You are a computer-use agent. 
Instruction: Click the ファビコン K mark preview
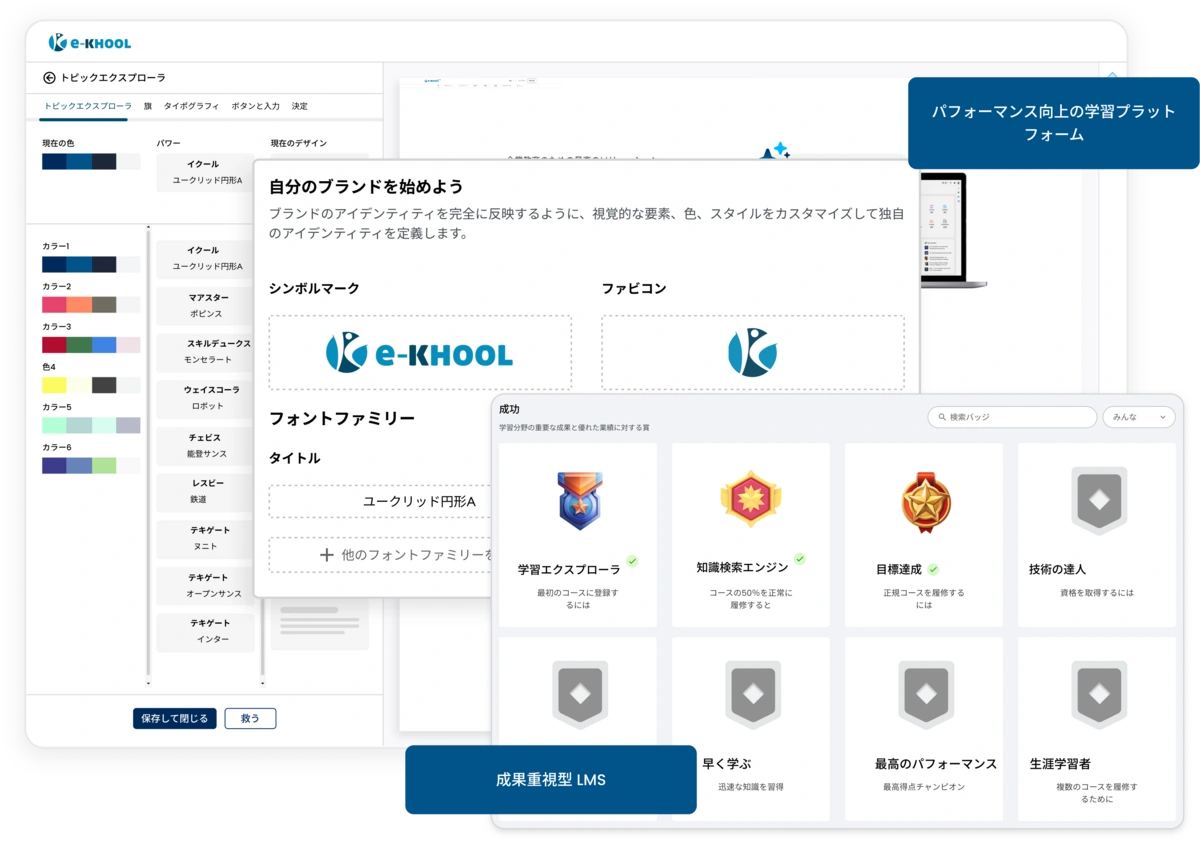click(752, 352)
